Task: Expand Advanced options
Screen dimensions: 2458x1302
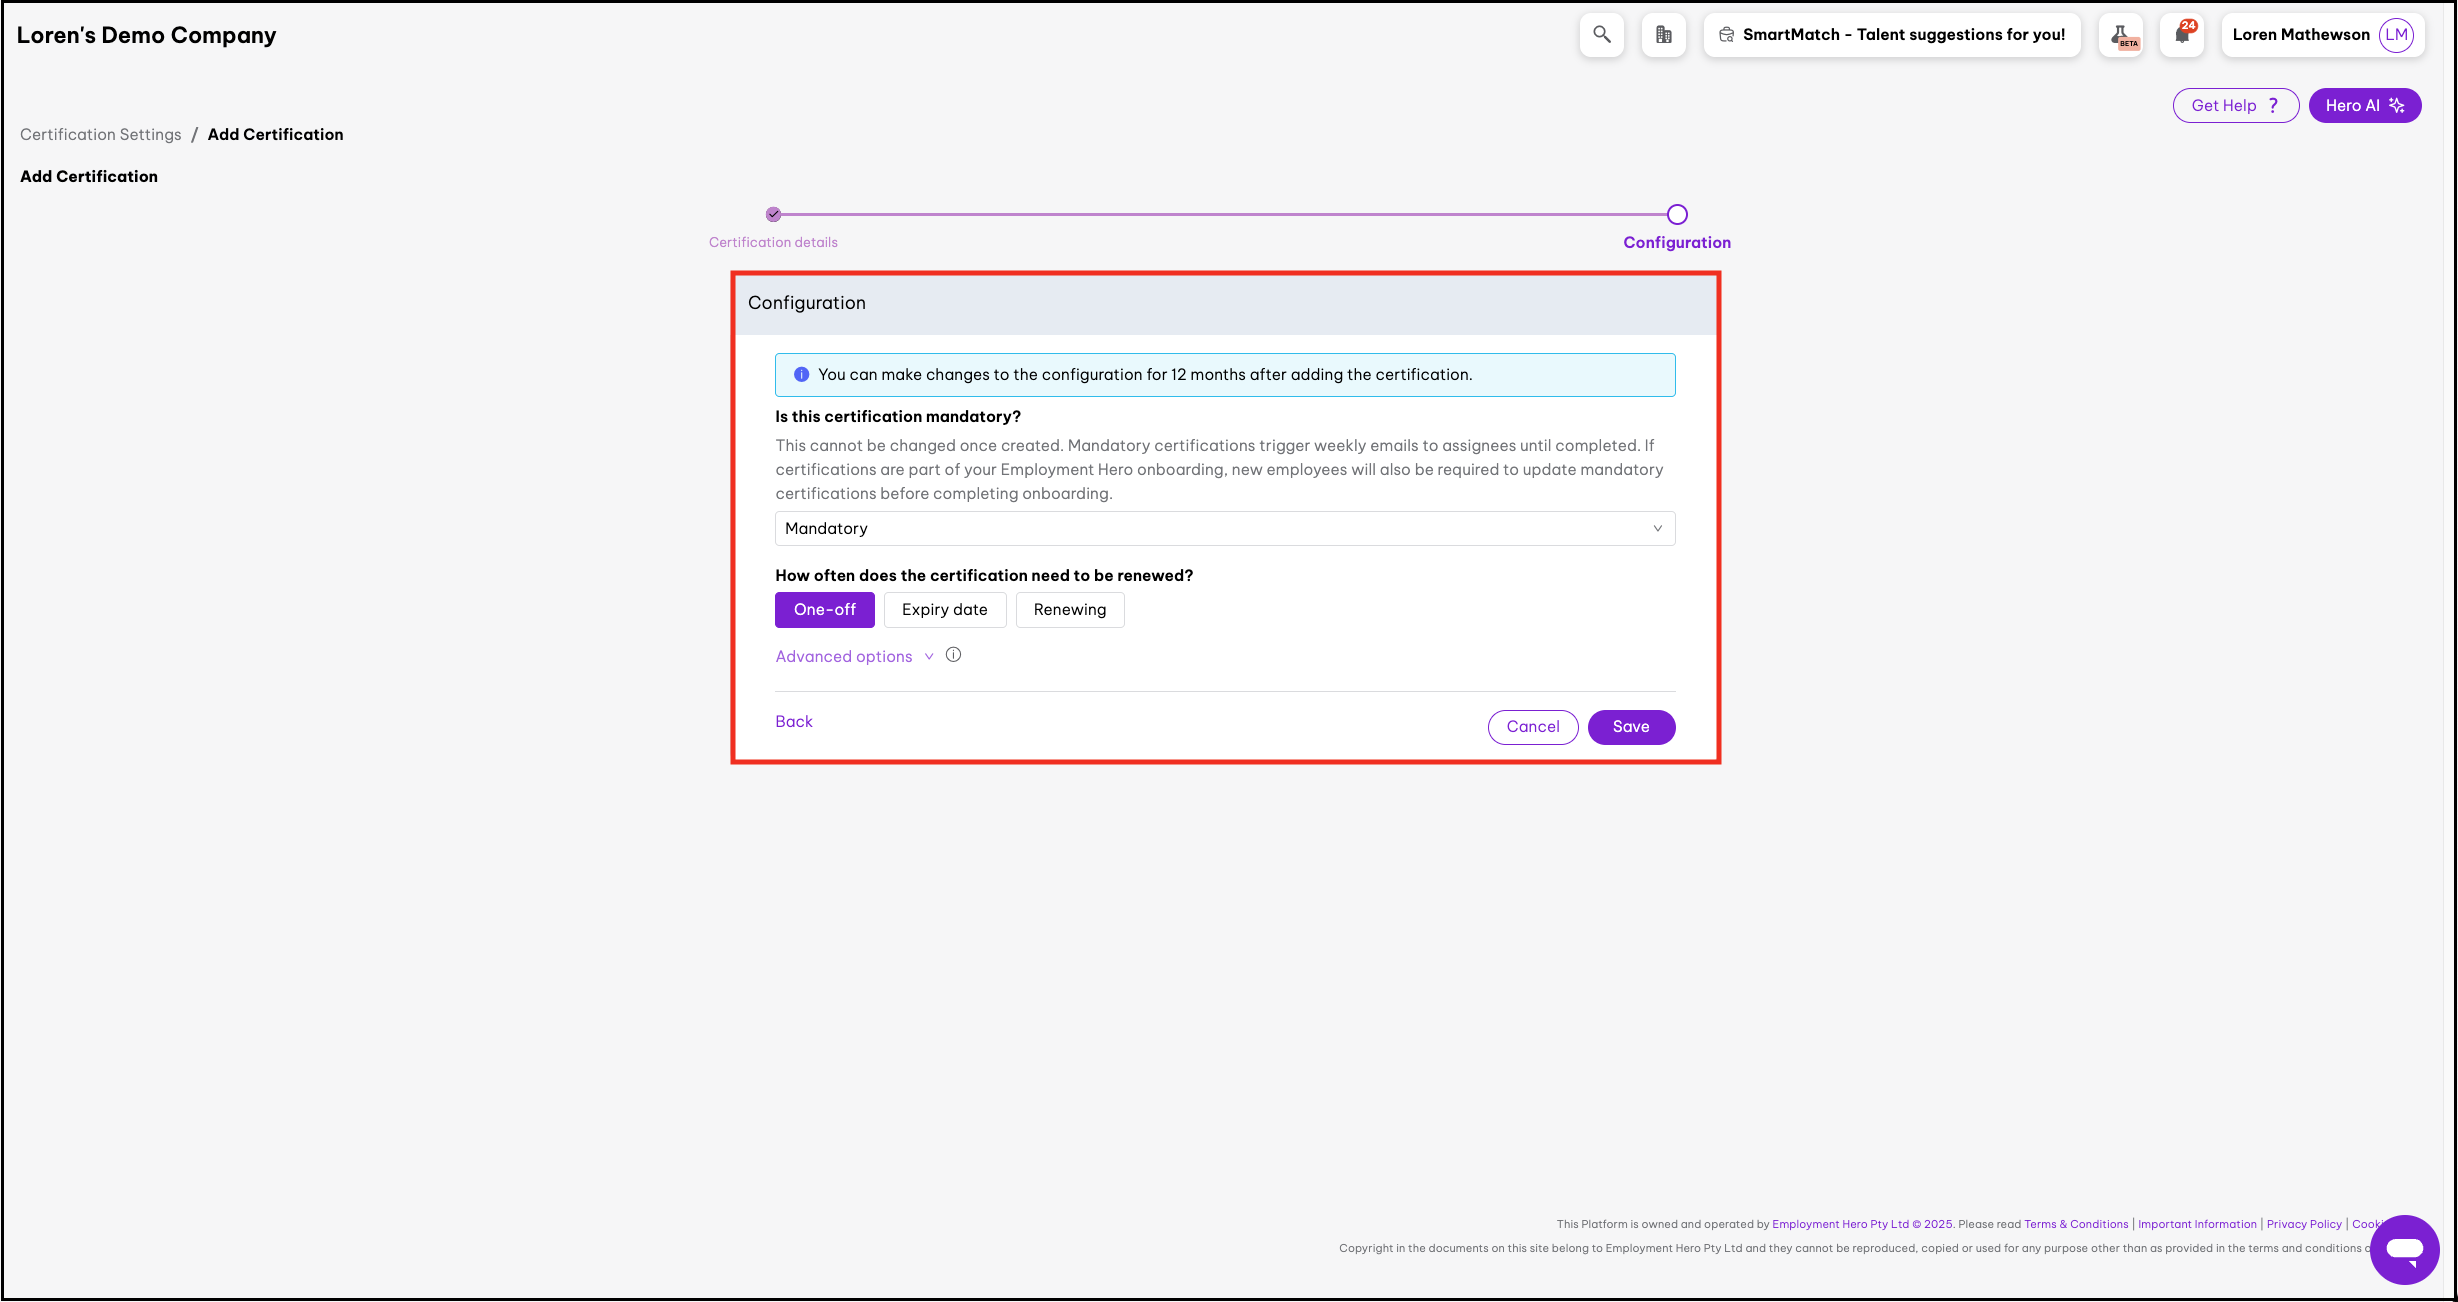Action: tap(844, 657)
